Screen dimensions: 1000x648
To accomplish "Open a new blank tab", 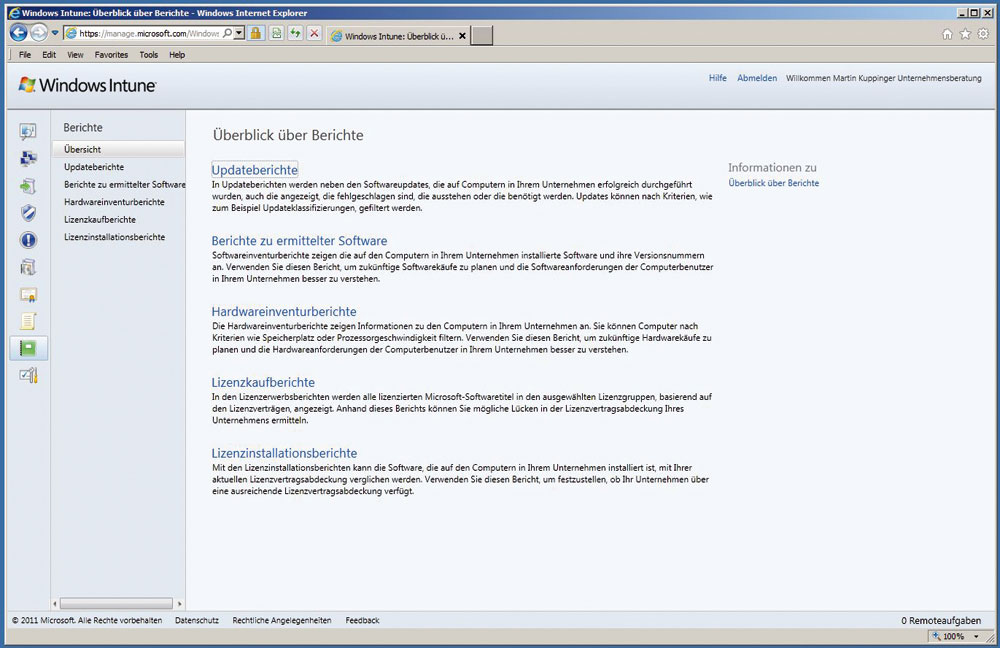I will coord(482,36).
